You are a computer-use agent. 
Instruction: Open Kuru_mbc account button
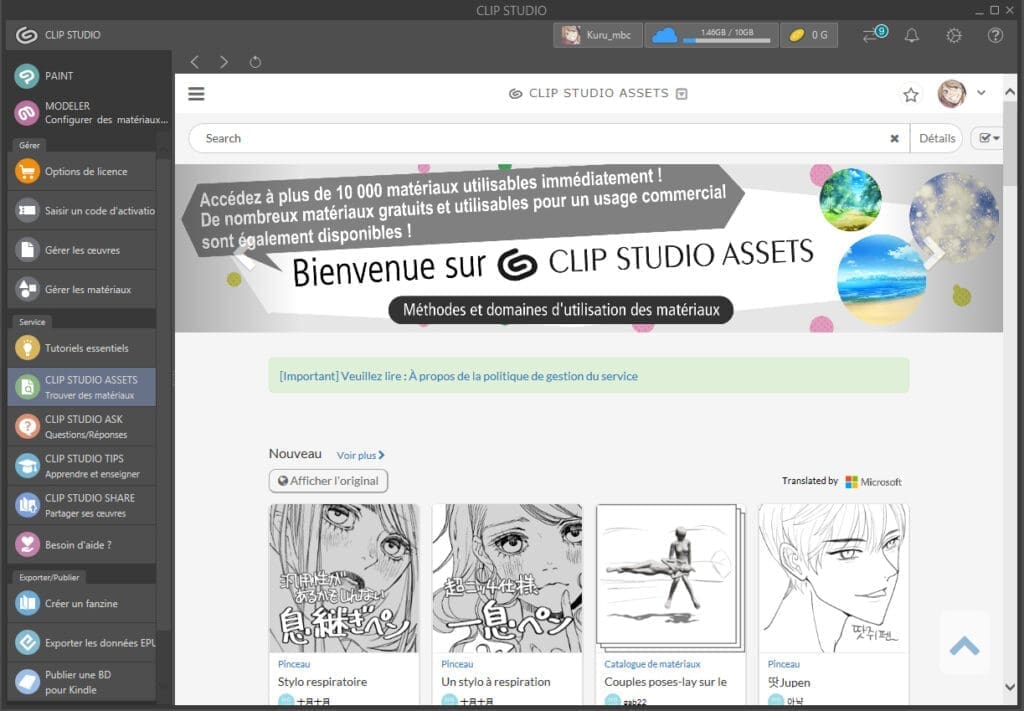[x=598, y=35]
